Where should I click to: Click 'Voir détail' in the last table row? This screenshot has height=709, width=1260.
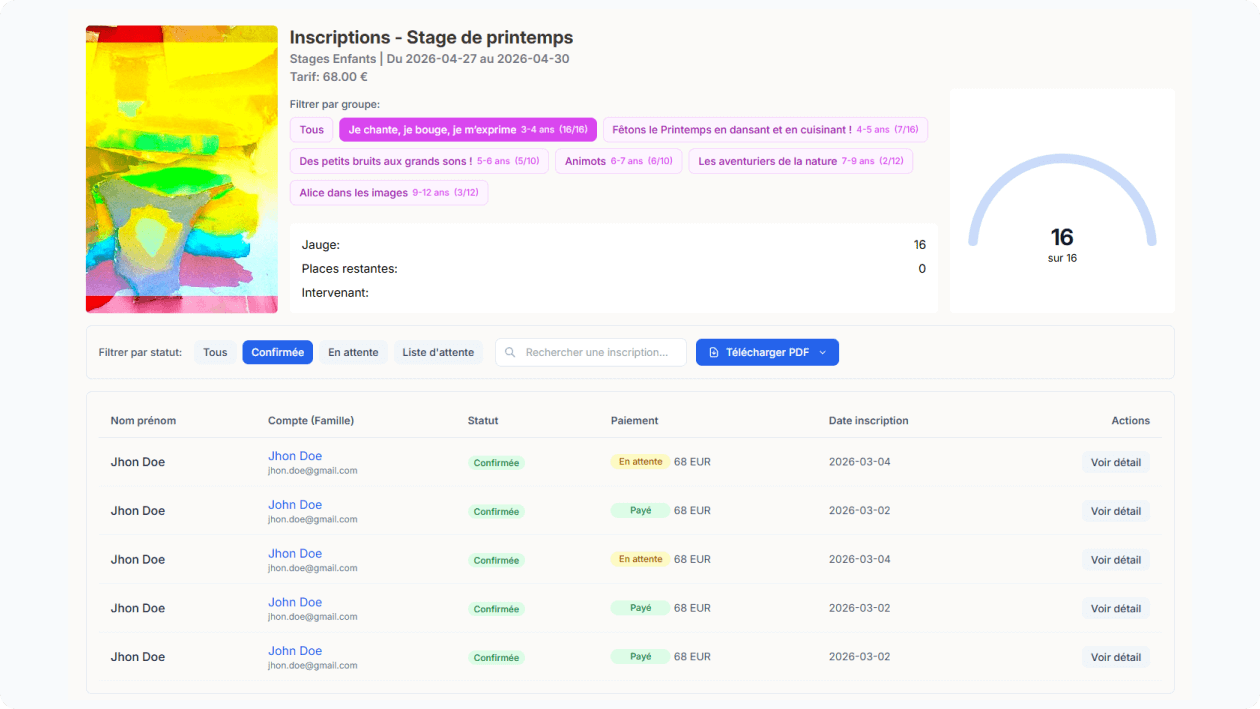pos(1115,657)
